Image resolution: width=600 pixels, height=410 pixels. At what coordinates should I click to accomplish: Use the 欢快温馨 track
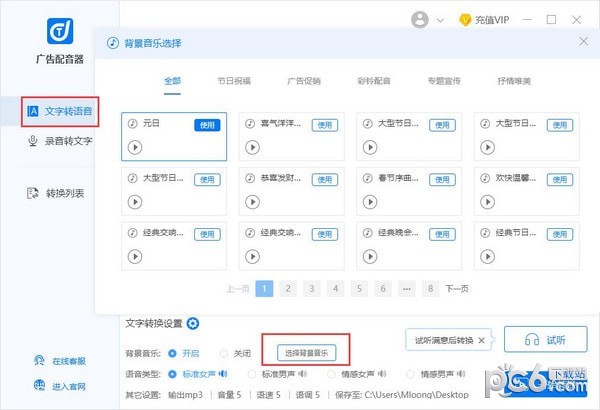tap(560, 180)
